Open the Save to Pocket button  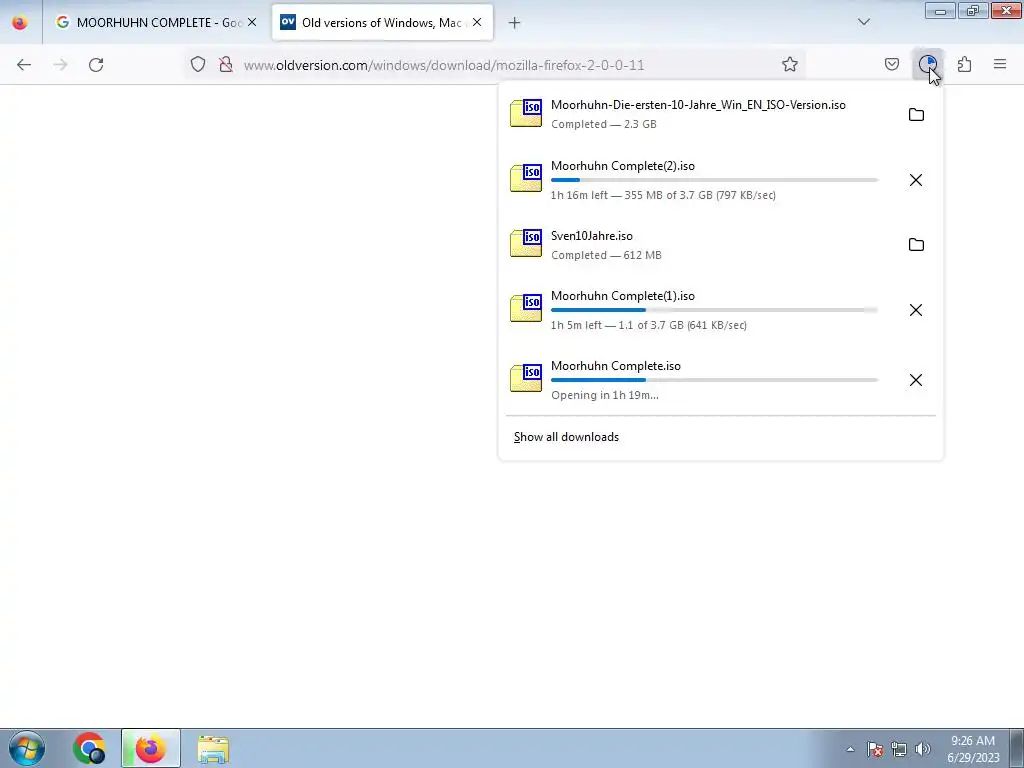(x=891, y=64)
